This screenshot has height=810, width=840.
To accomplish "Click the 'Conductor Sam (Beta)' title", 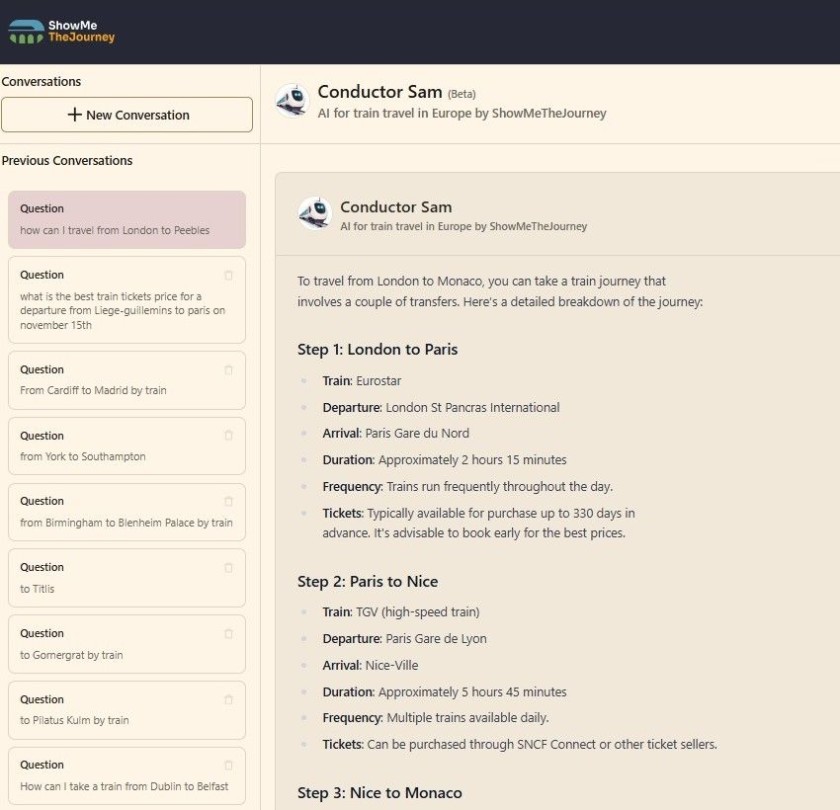I will [396, 92].
